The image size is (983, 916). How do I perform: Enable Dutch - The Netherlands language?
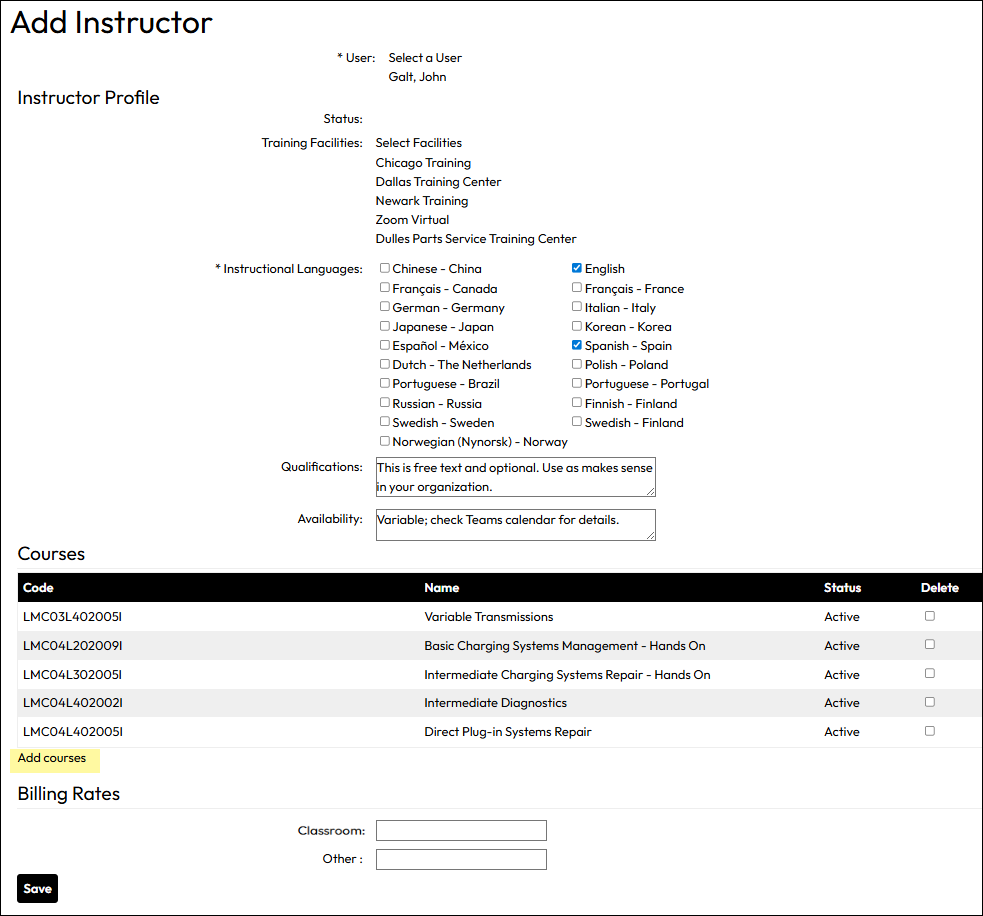(384, 364)
